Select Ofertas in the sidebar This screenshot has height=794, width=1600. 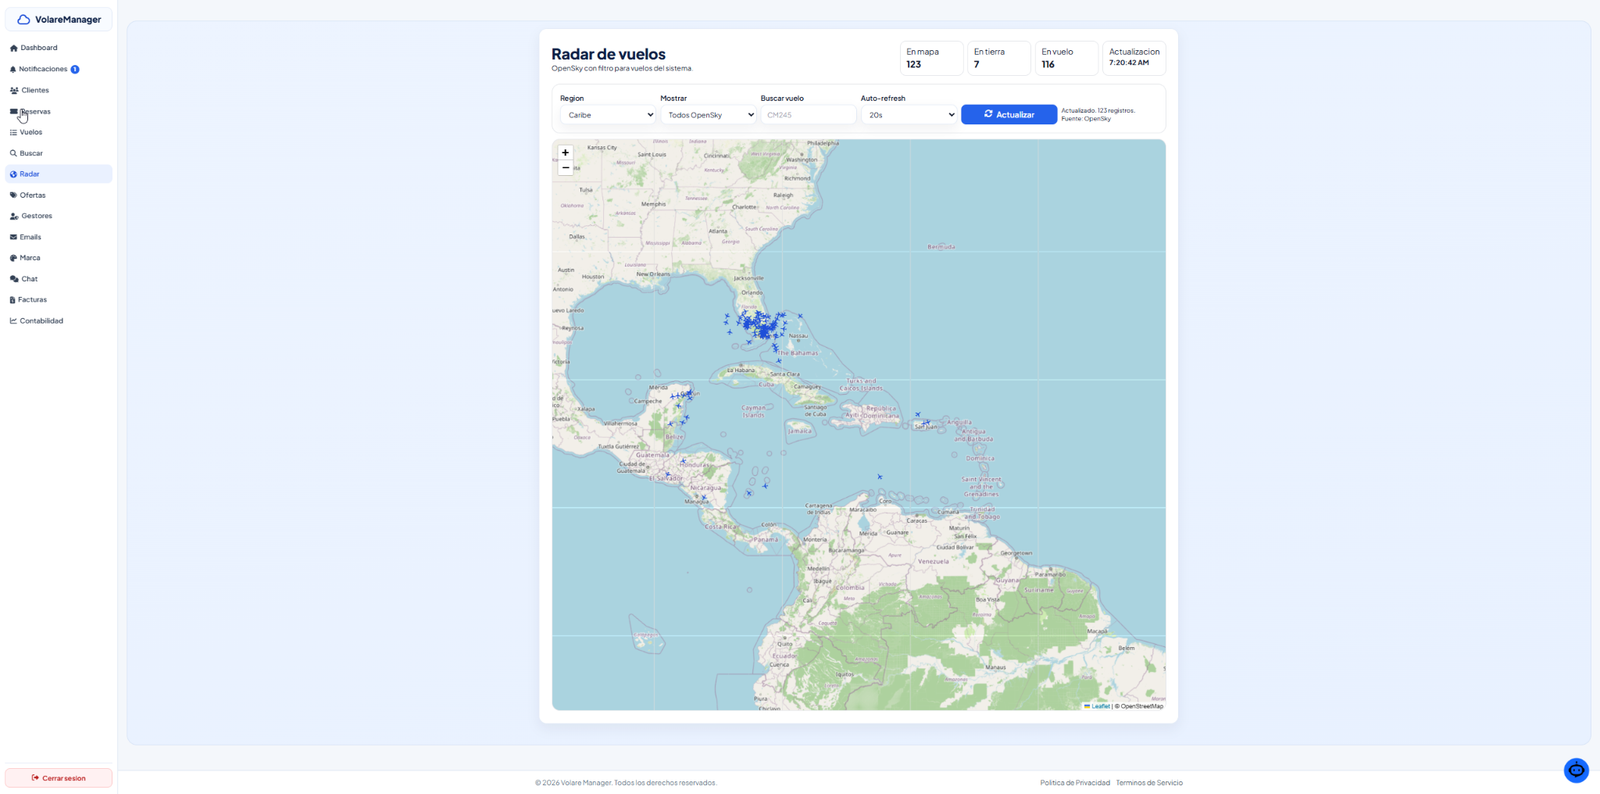[x=59, y=195]
